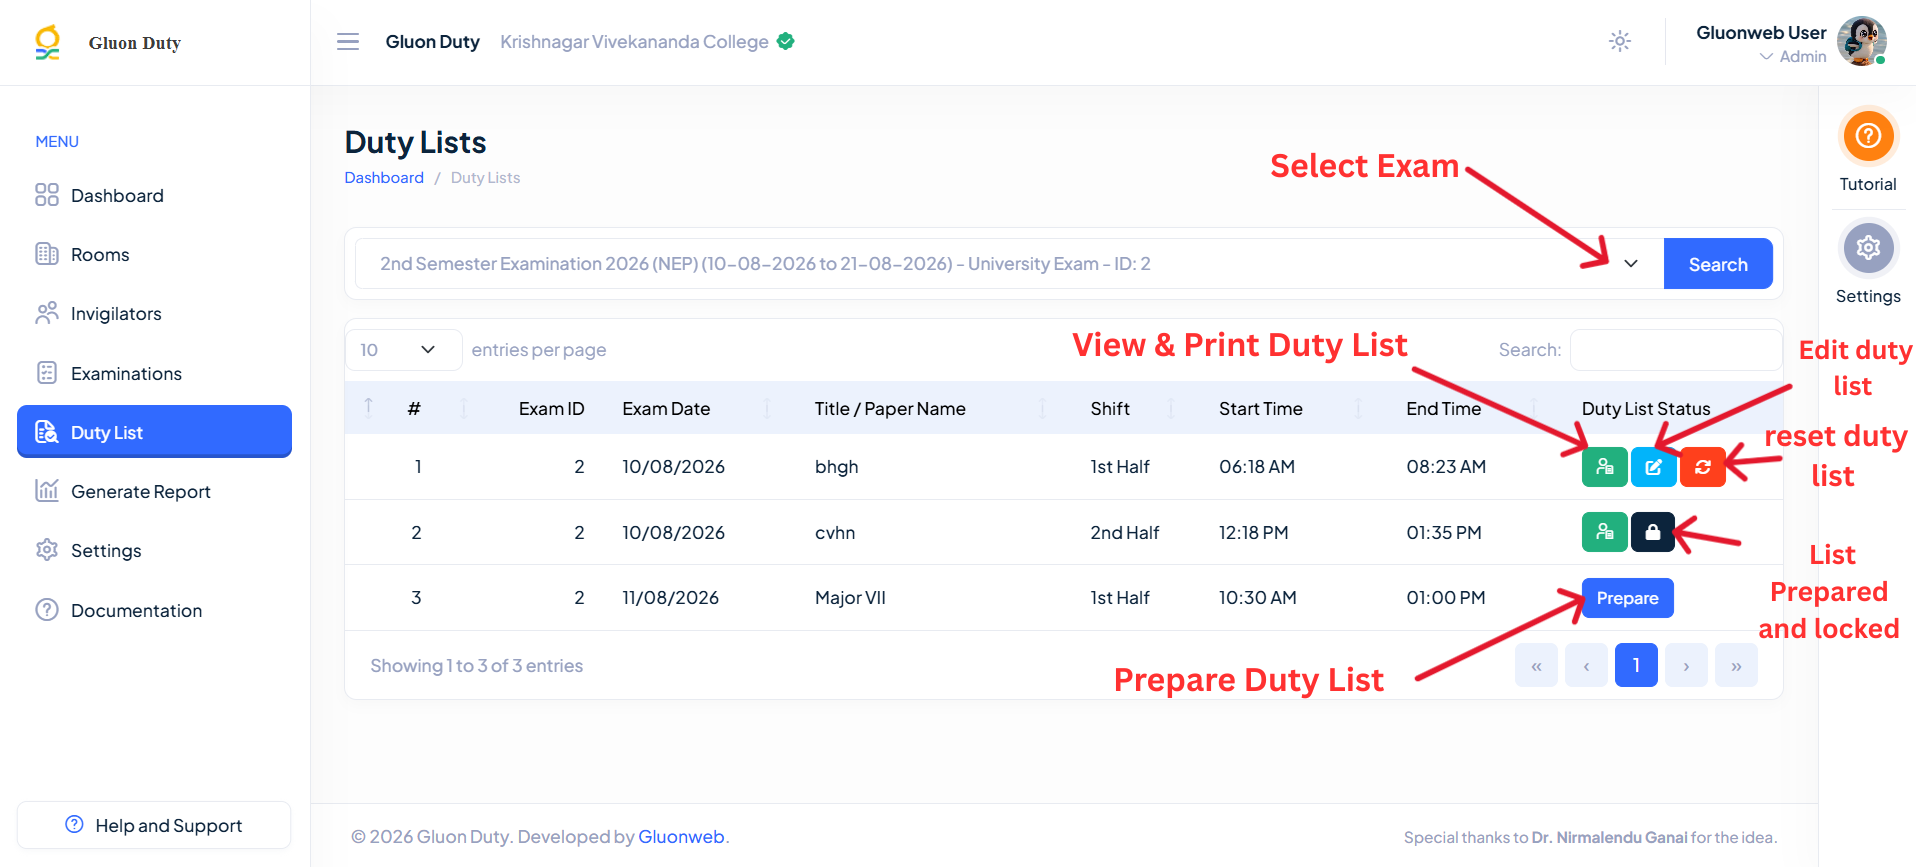Open Invigilators in the sidebar

155,313
